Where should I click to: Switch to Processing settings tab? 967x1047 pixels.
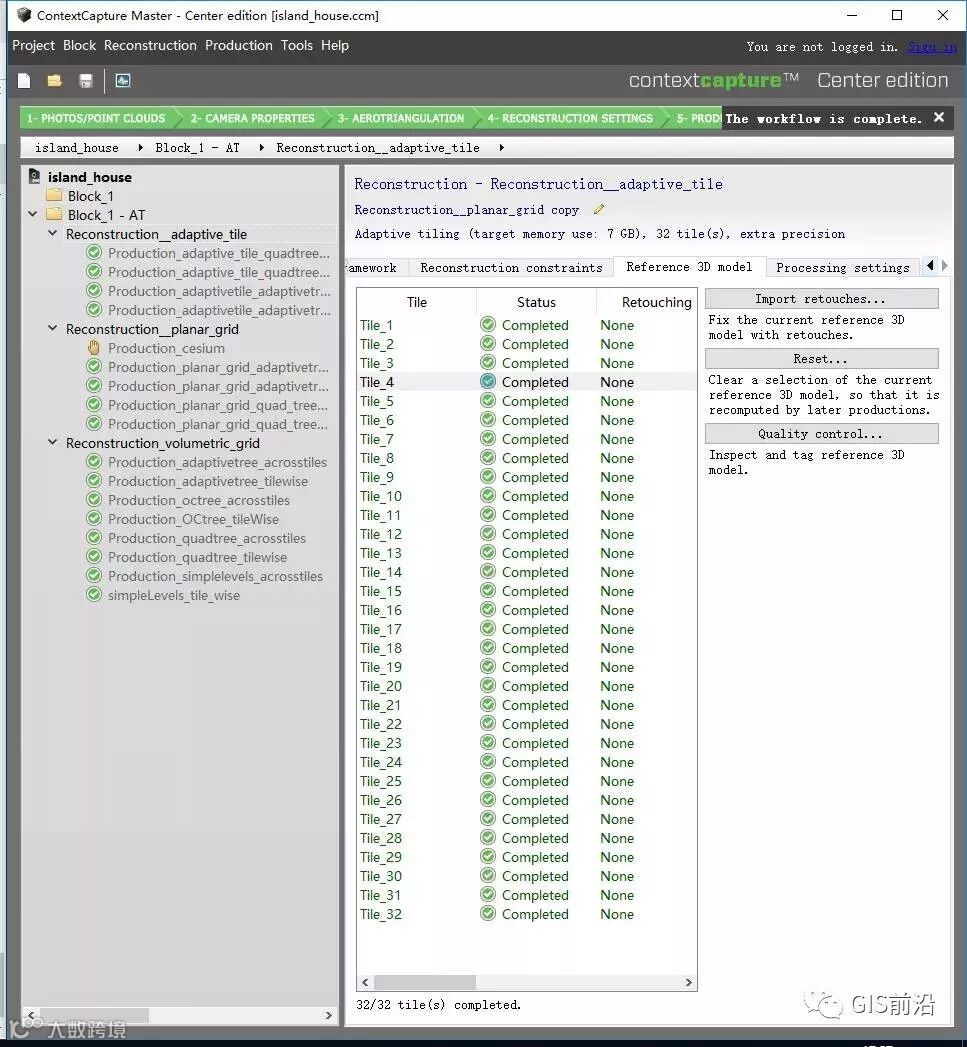click(x=843, y=267)
